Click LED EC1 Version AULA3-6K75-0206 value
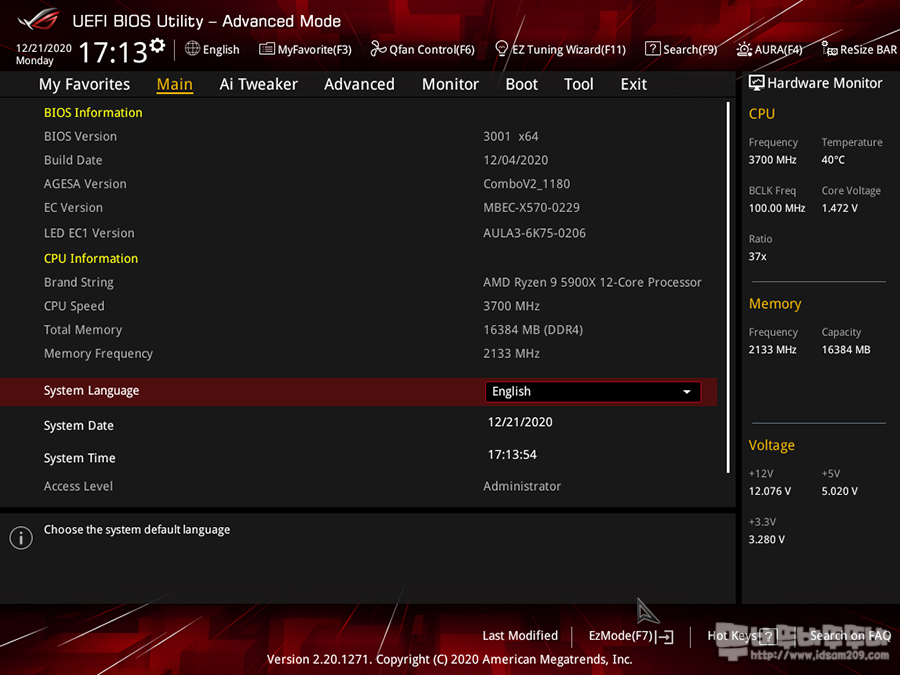 point(534,233)
